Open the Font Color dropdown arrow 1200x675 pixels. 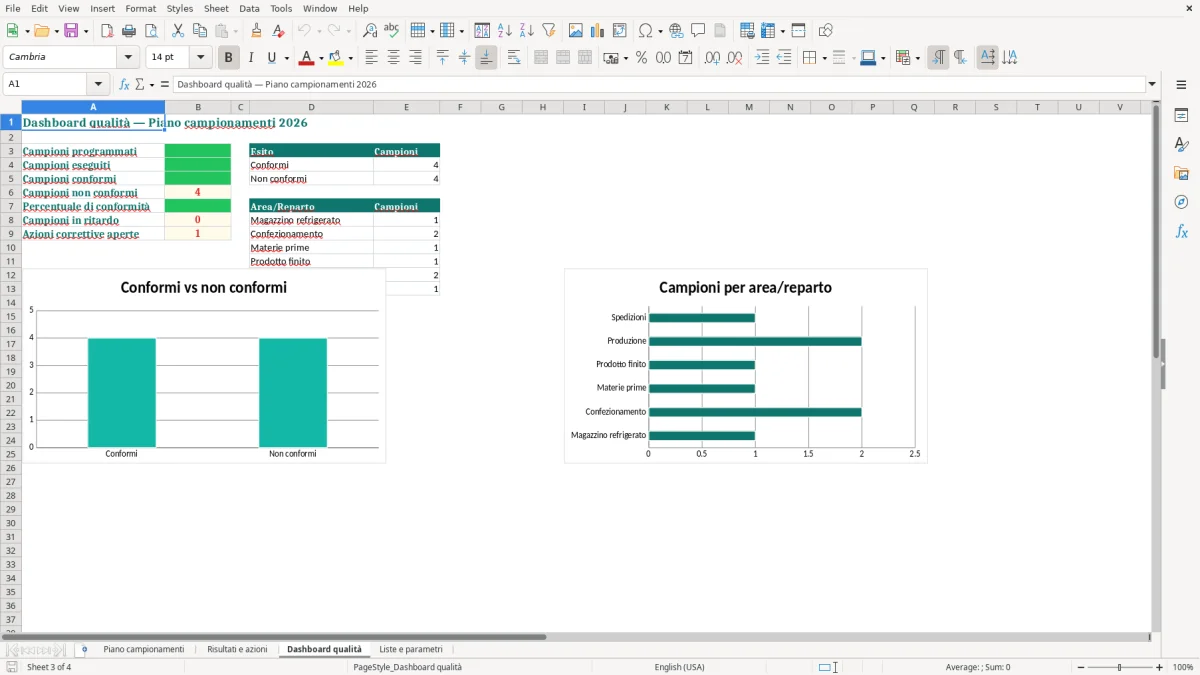tap(320, 58)
